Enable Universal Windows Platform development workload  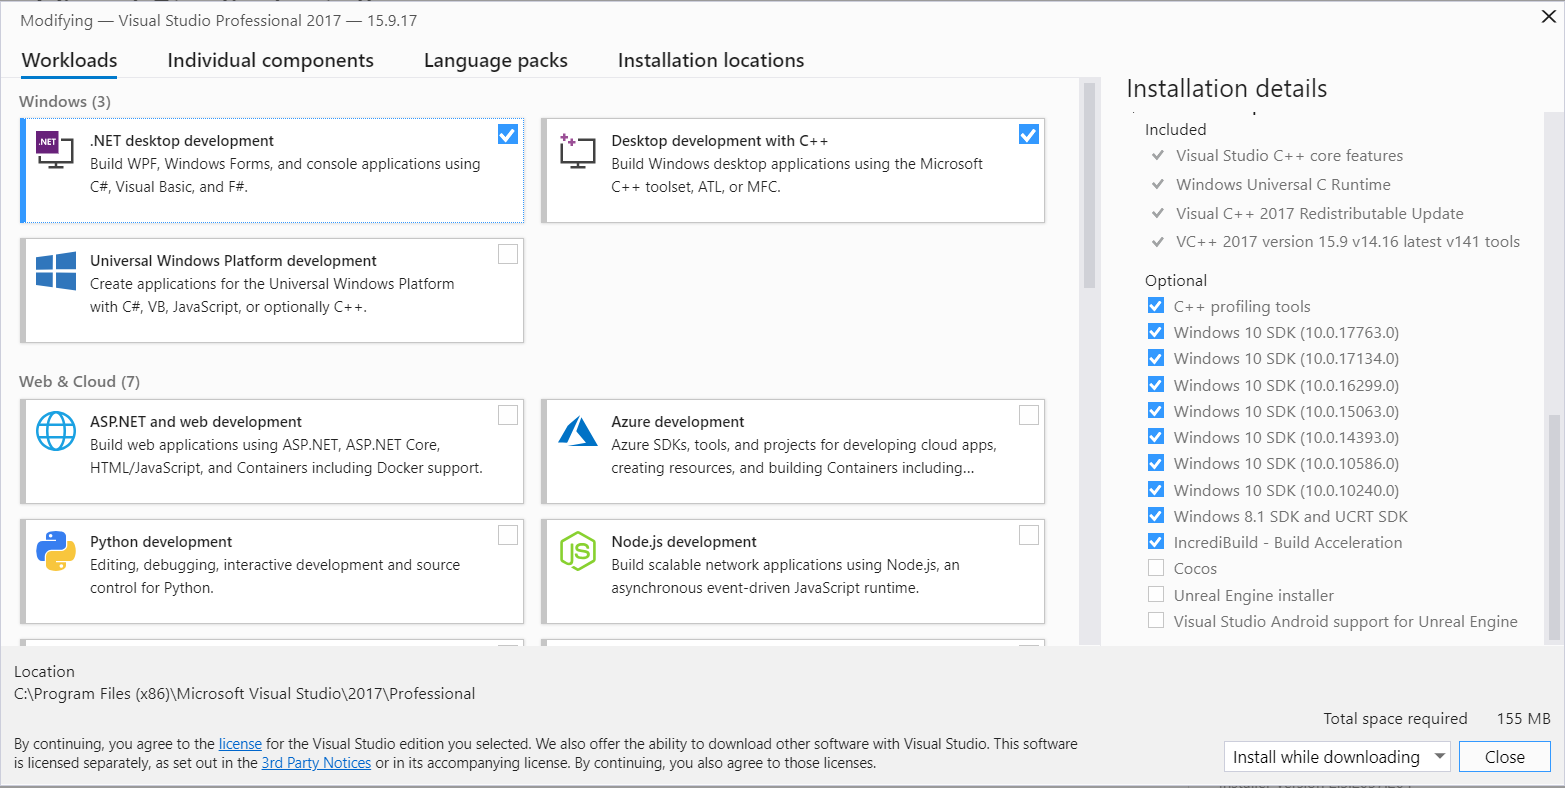click(507, 254)
